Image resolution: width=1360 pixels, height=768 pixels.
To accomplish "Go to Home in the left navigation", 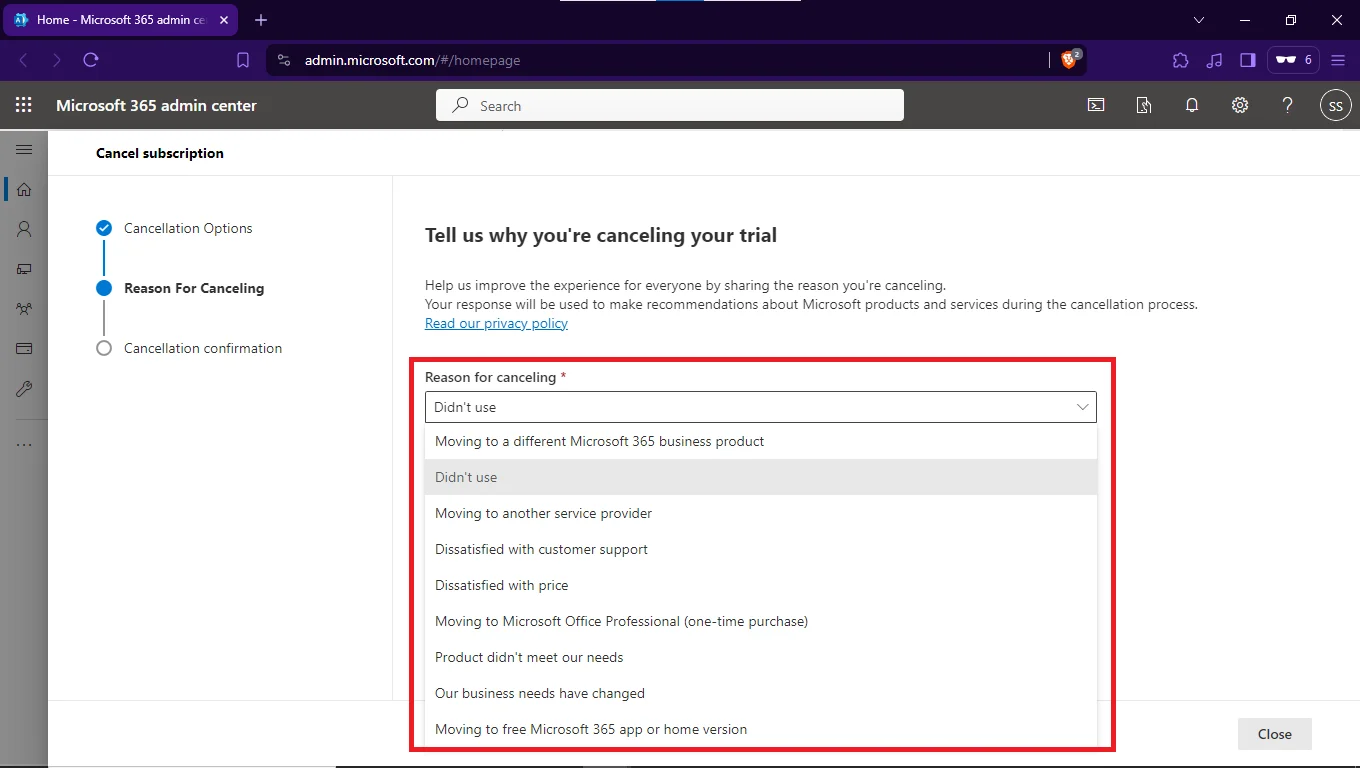I will click(x=24, y=189).
